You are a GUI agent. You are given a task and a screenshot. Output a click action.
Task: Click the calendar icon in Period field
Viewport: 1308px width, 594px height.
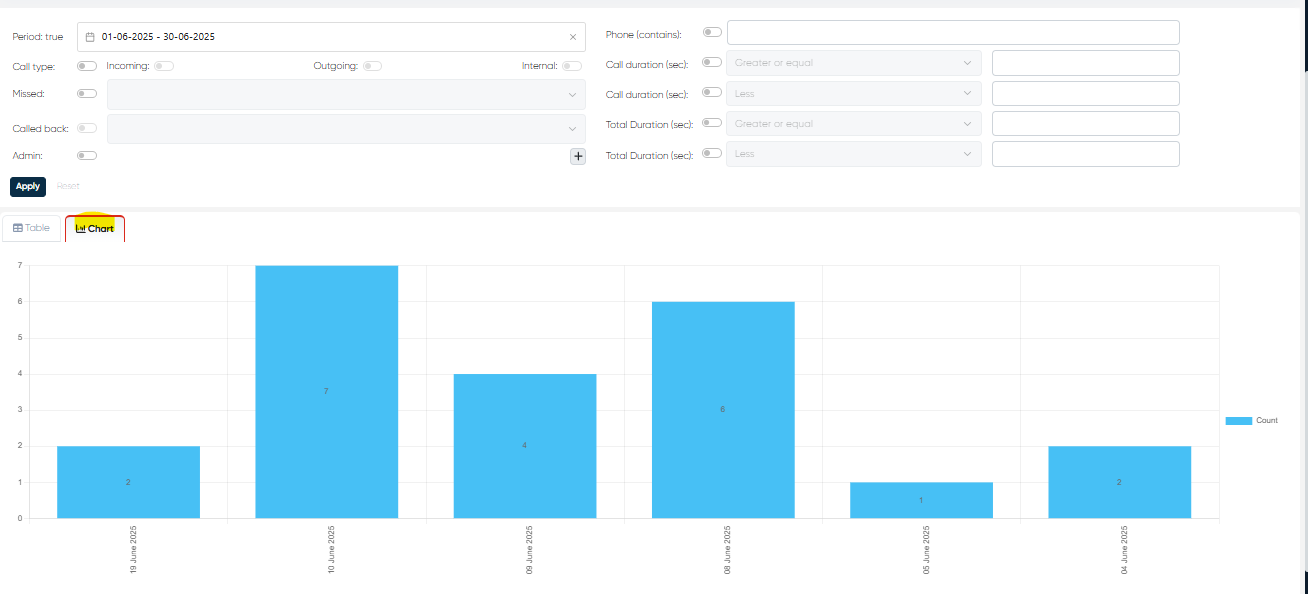click(x=90, y=37)
